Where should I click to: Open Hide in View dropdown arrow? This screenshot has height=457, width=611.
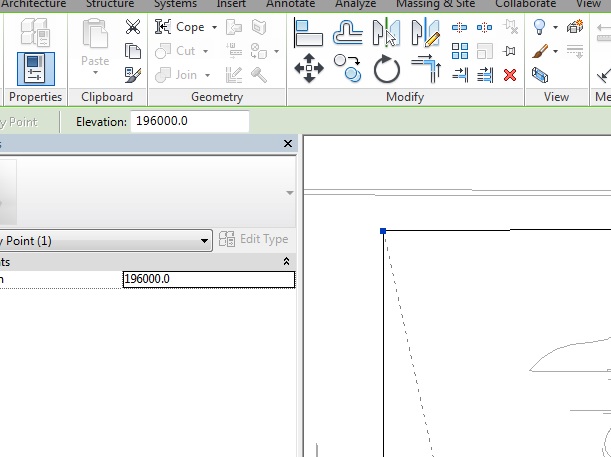(555, 27)
